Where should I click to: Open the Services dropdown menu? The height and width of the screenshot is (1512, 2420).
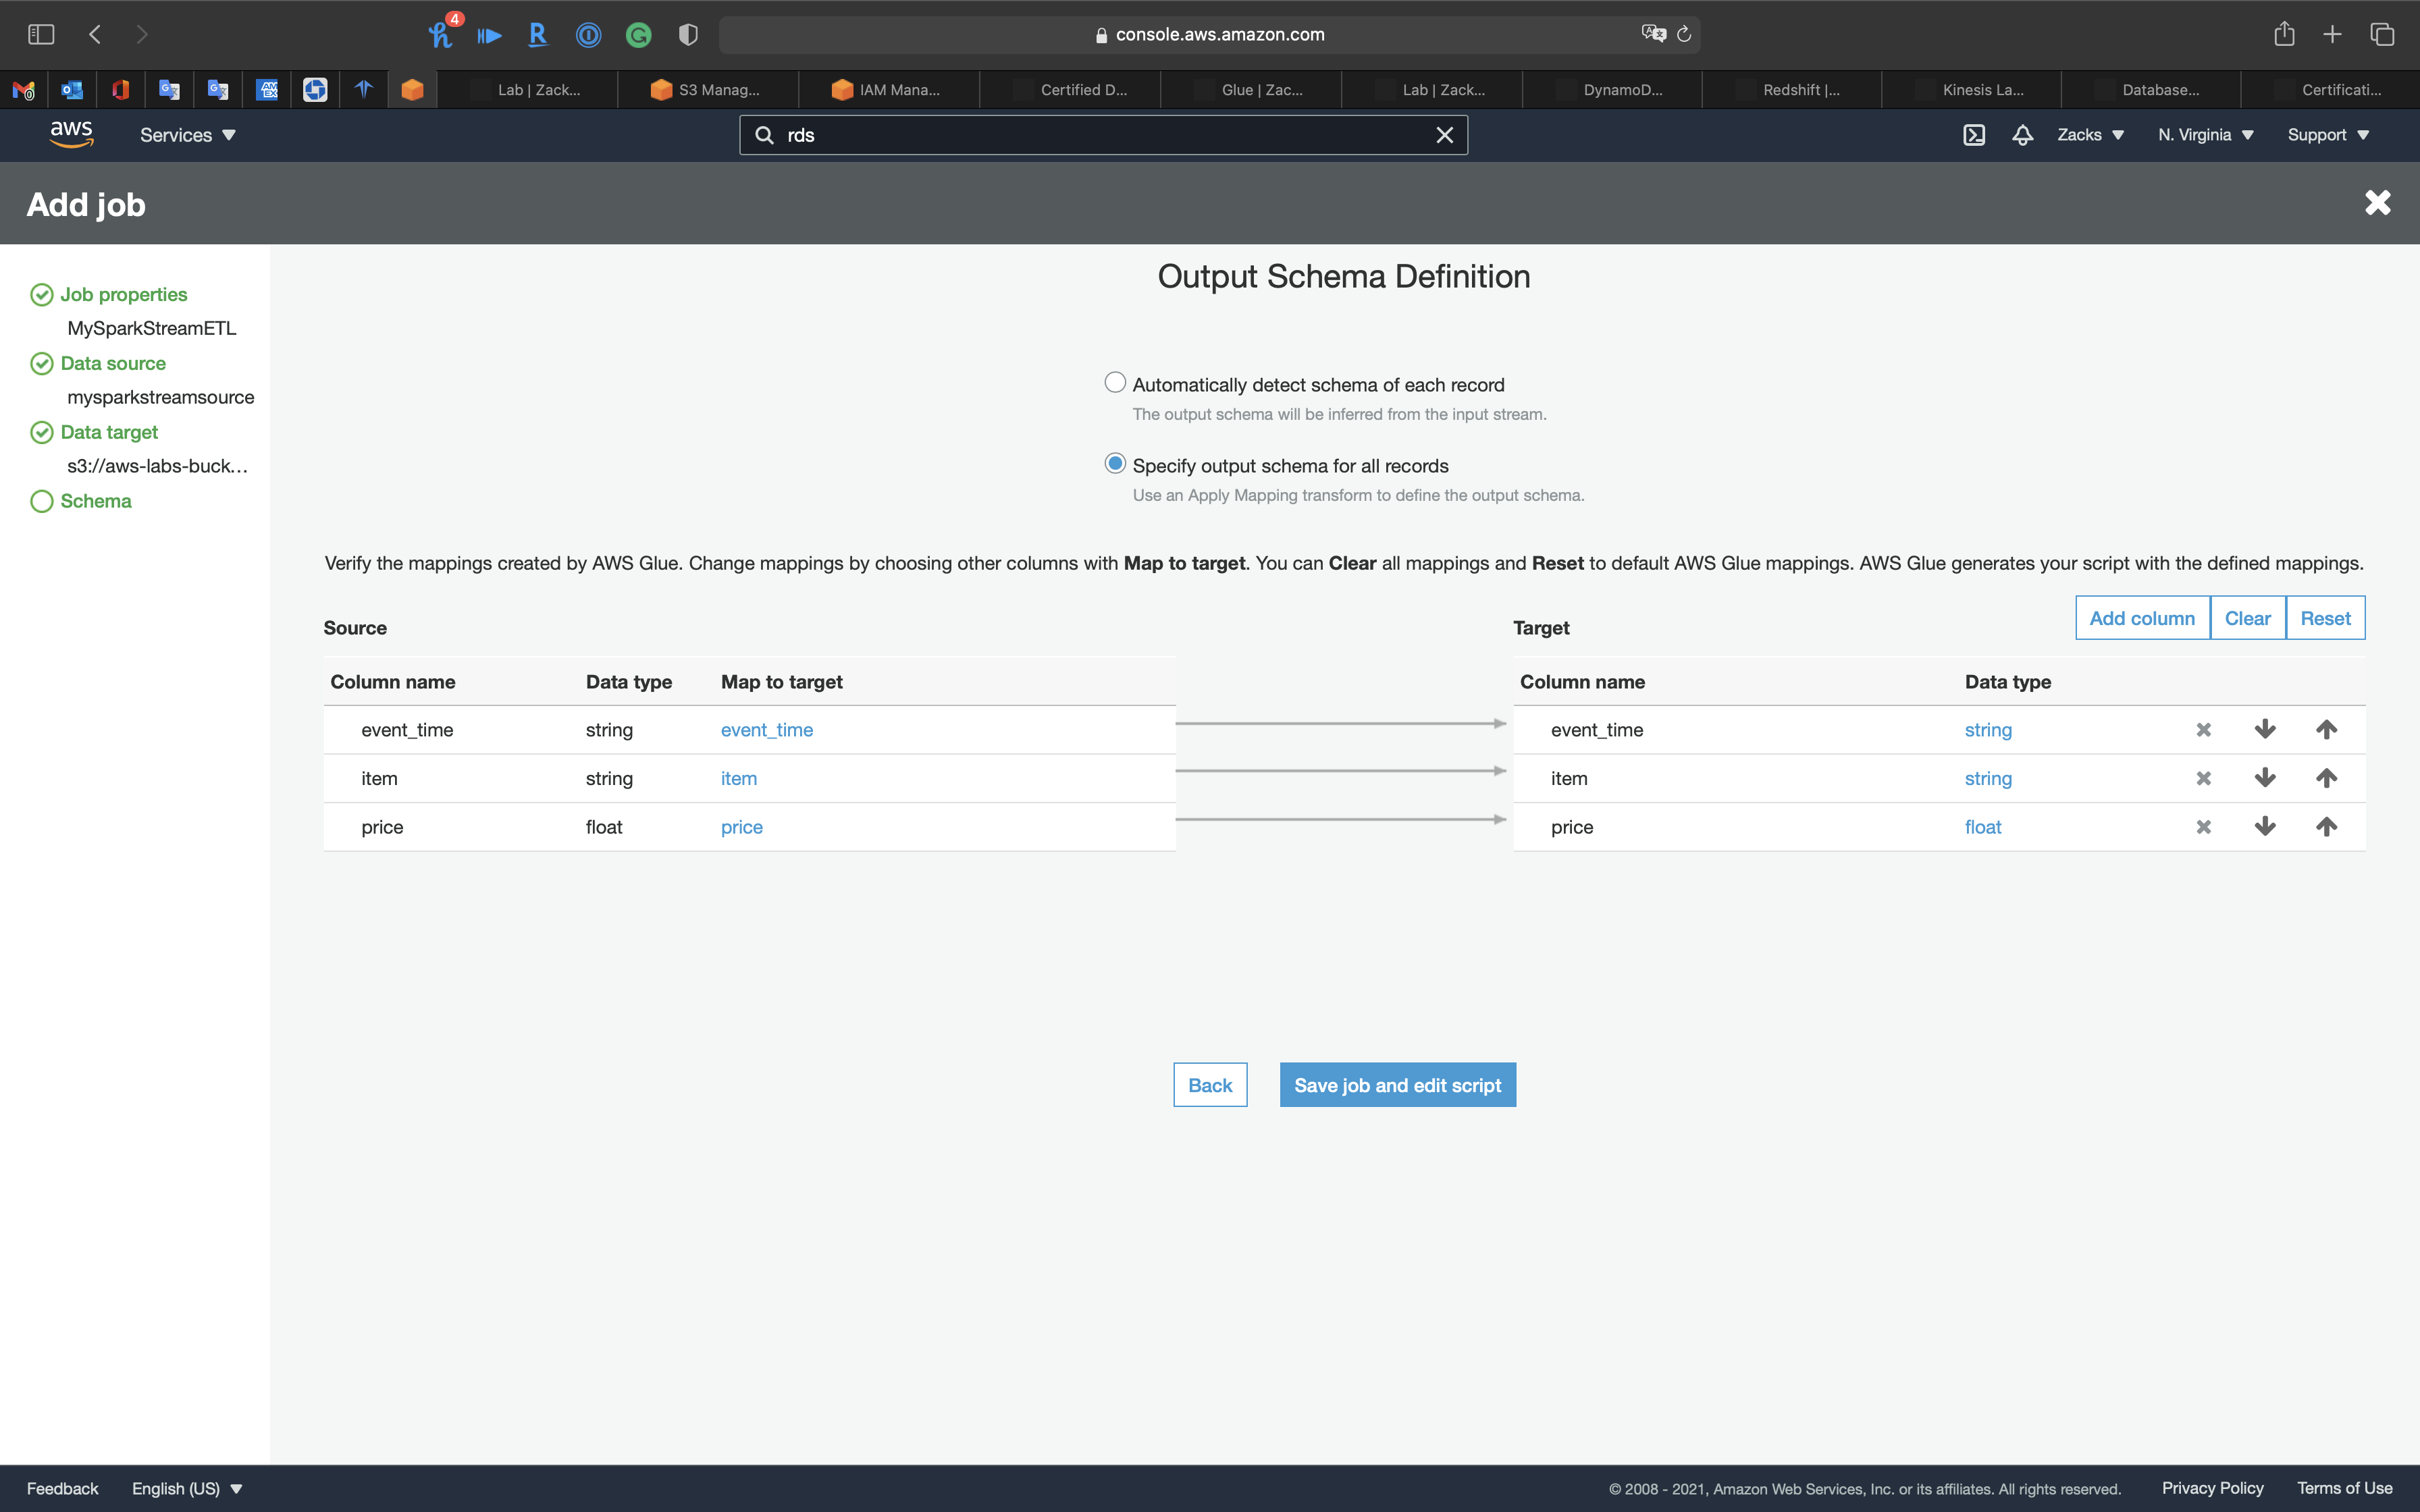click(x=187, y=135)
